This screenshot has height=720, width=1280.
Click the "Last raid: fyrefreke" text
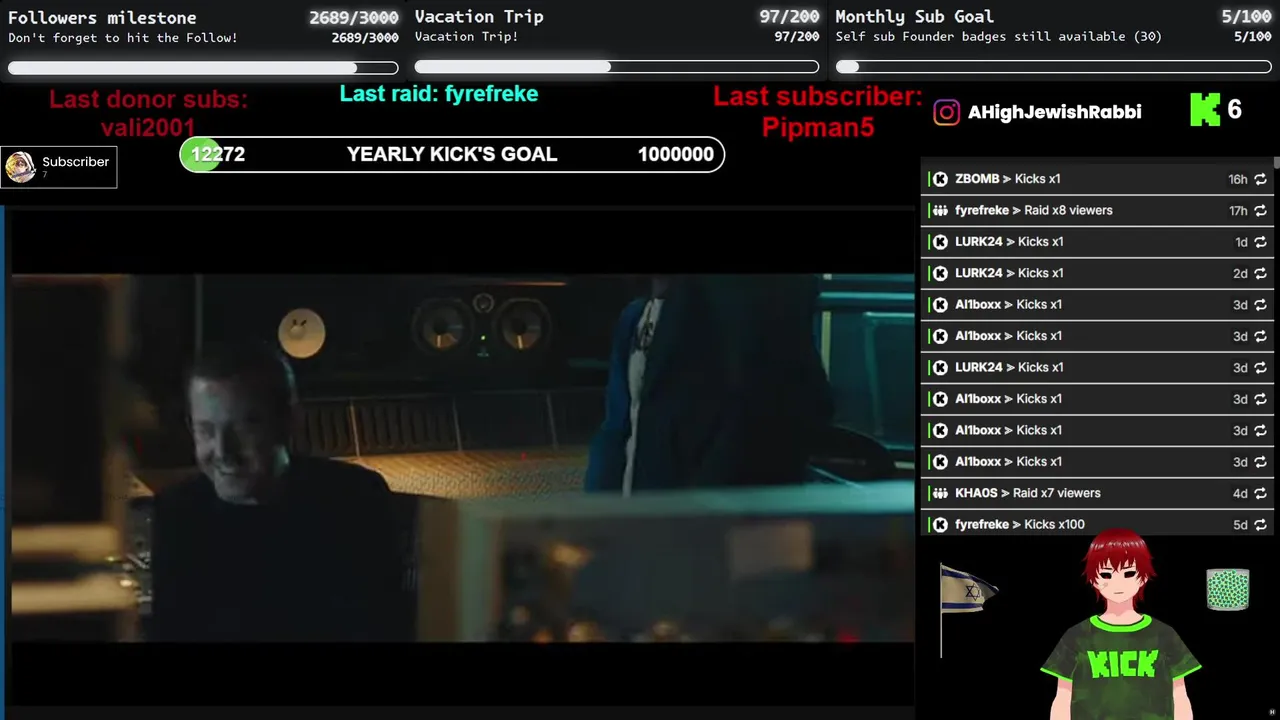[x=439, y=94]
